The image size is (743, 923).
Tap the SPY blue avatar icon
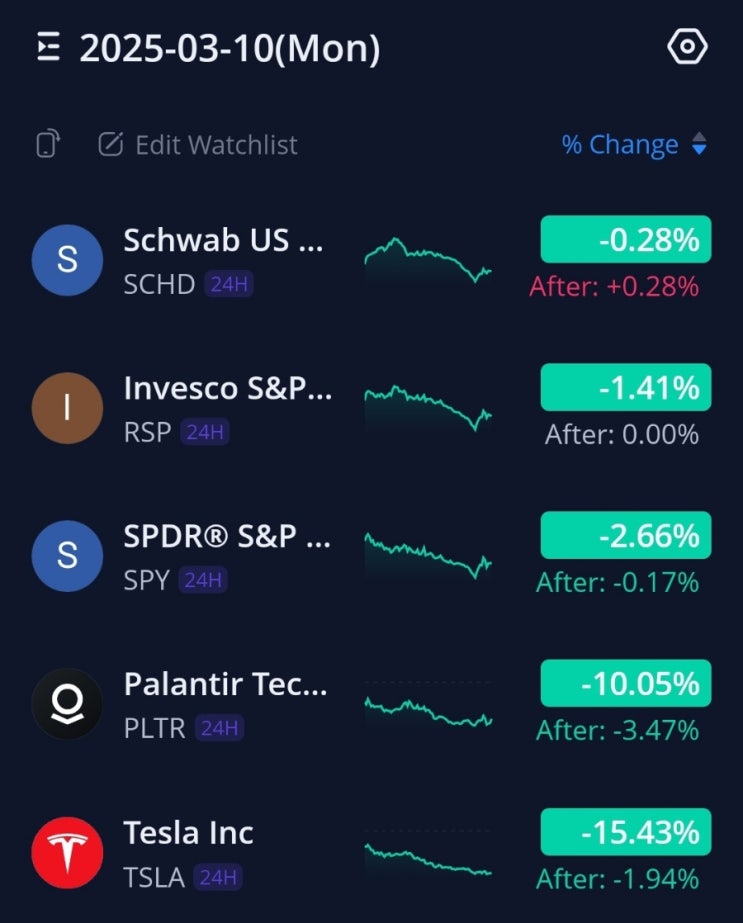click(67, 556)
